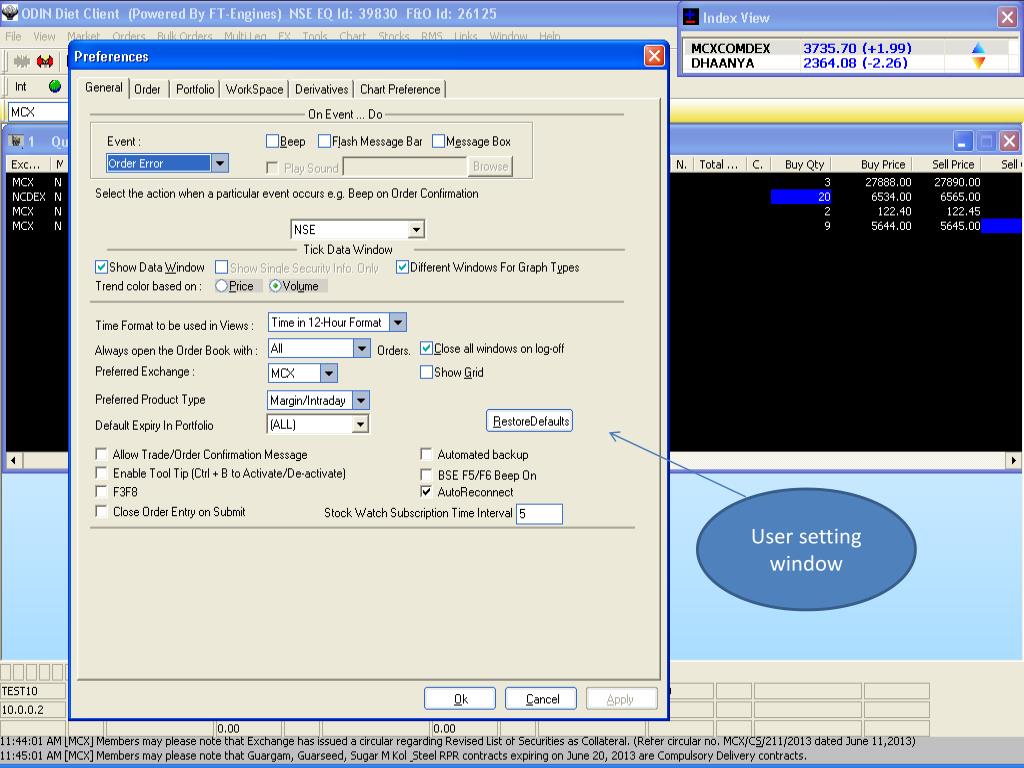The height and width of the screenshot is (768, 1024).
Task: Click the gray winged toolbar icon
Action: 22,61
